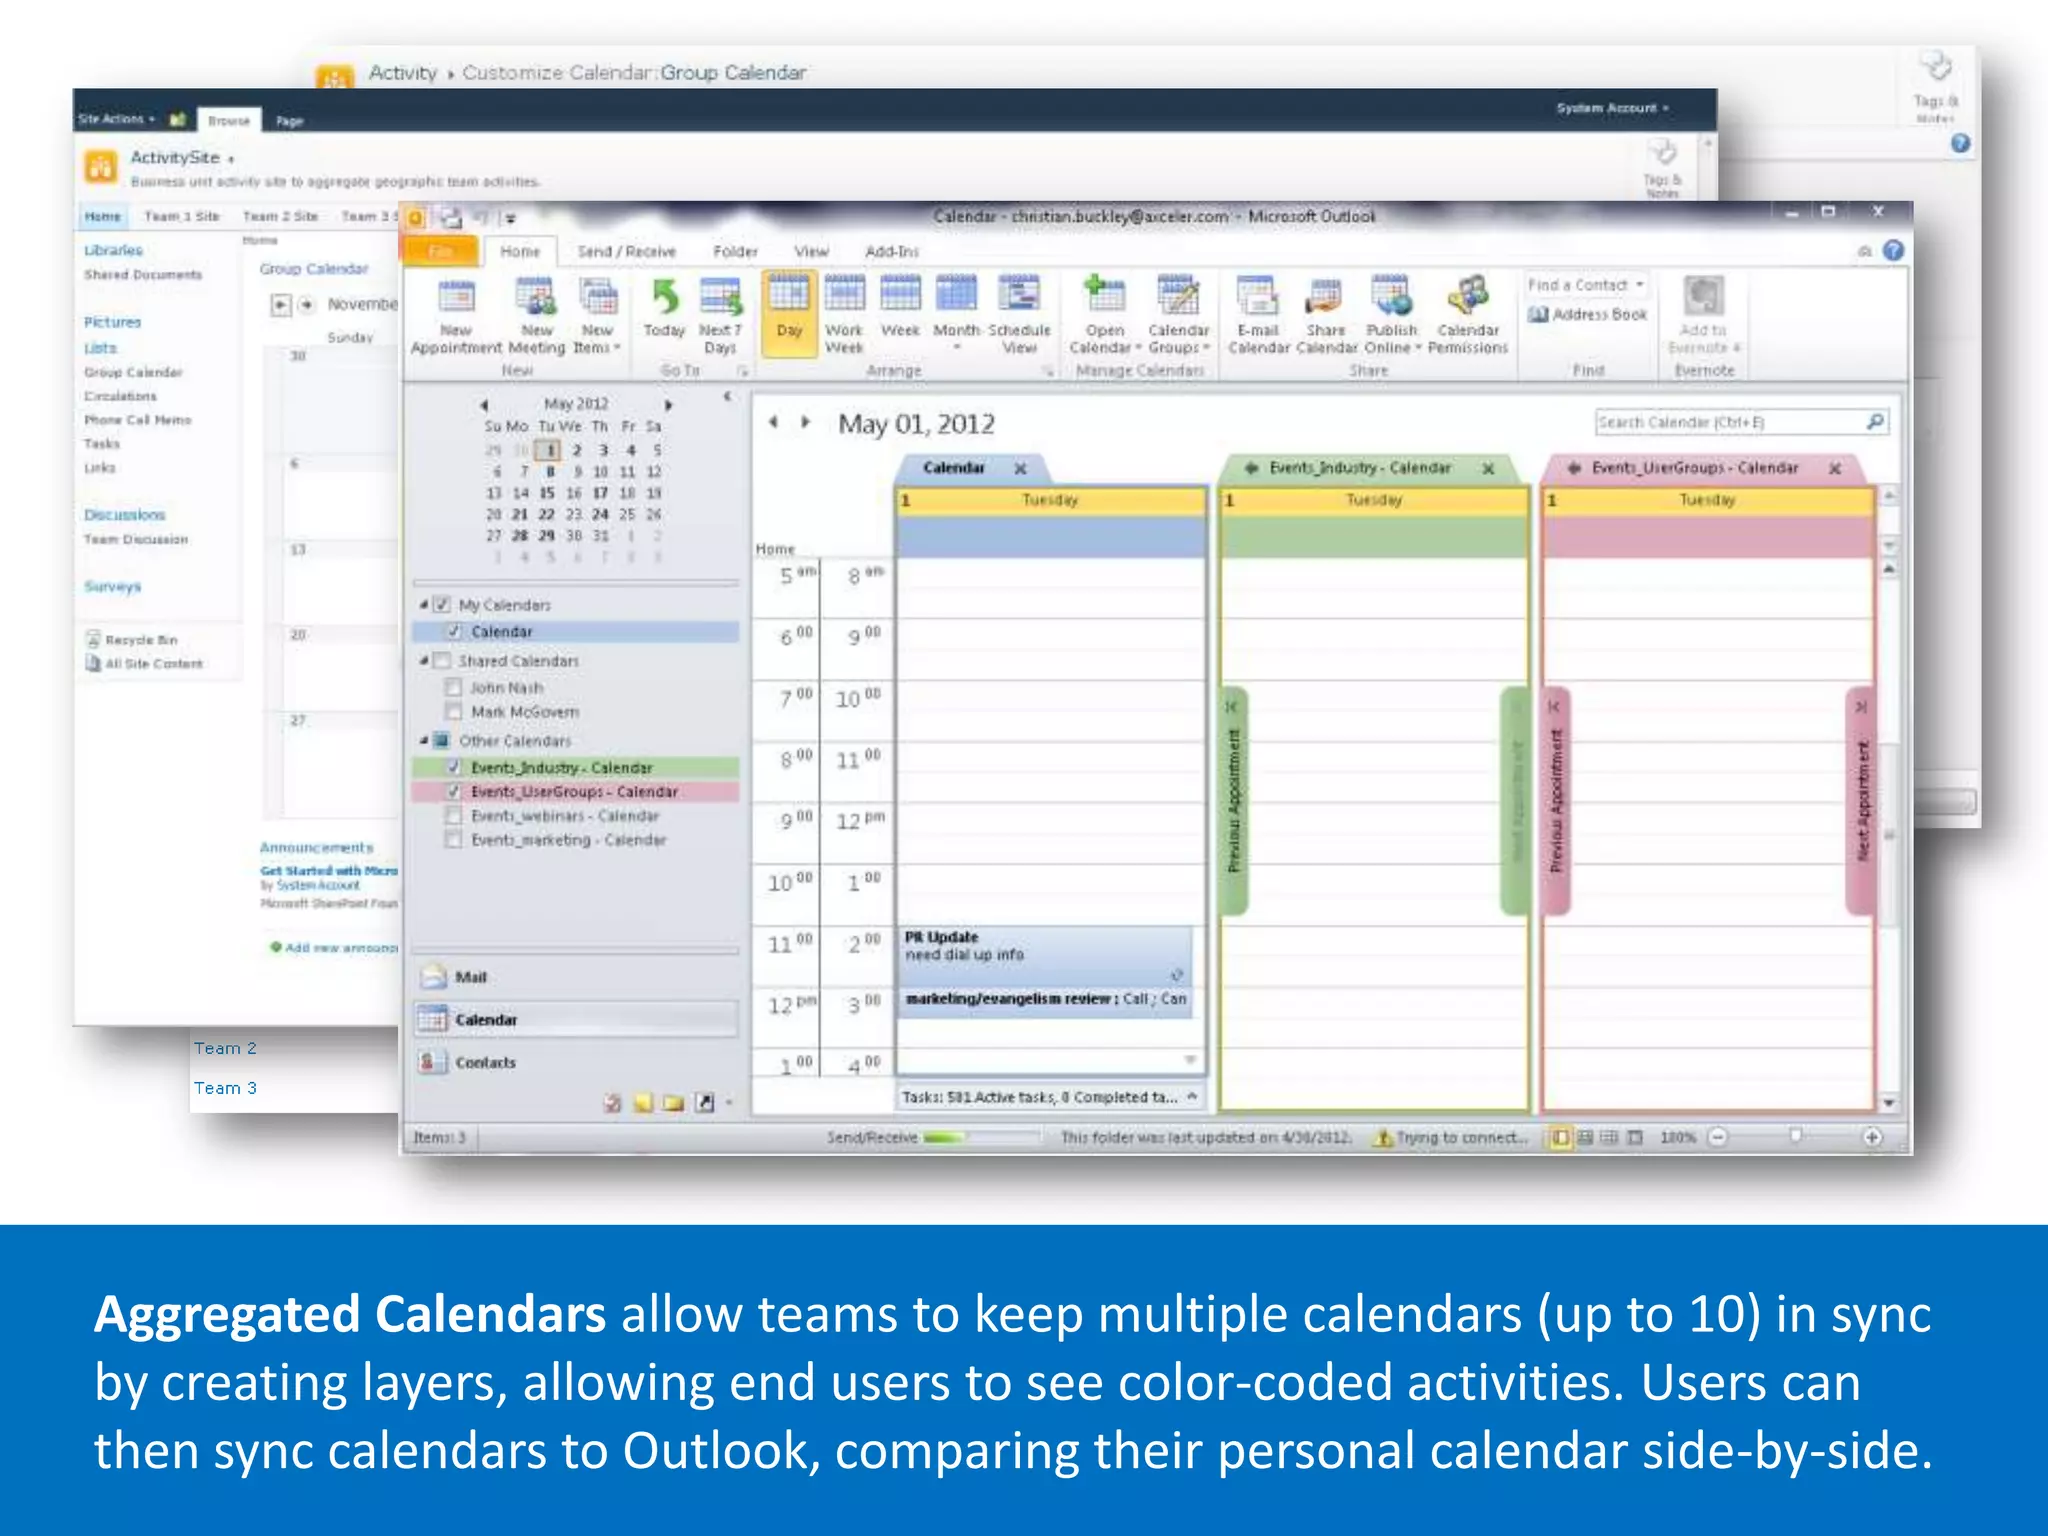2048x1536 pixels.
Task: Open Publish Online menu
Action: (1392, 316)
